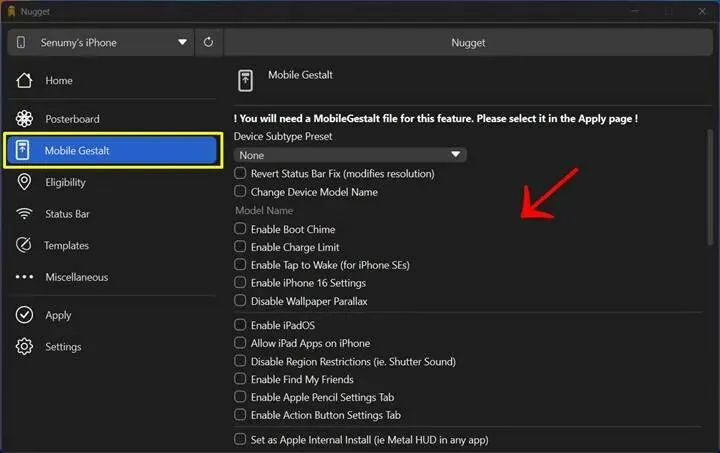Open Settings via gear icon
720x453 pixels.
(24, 347)
